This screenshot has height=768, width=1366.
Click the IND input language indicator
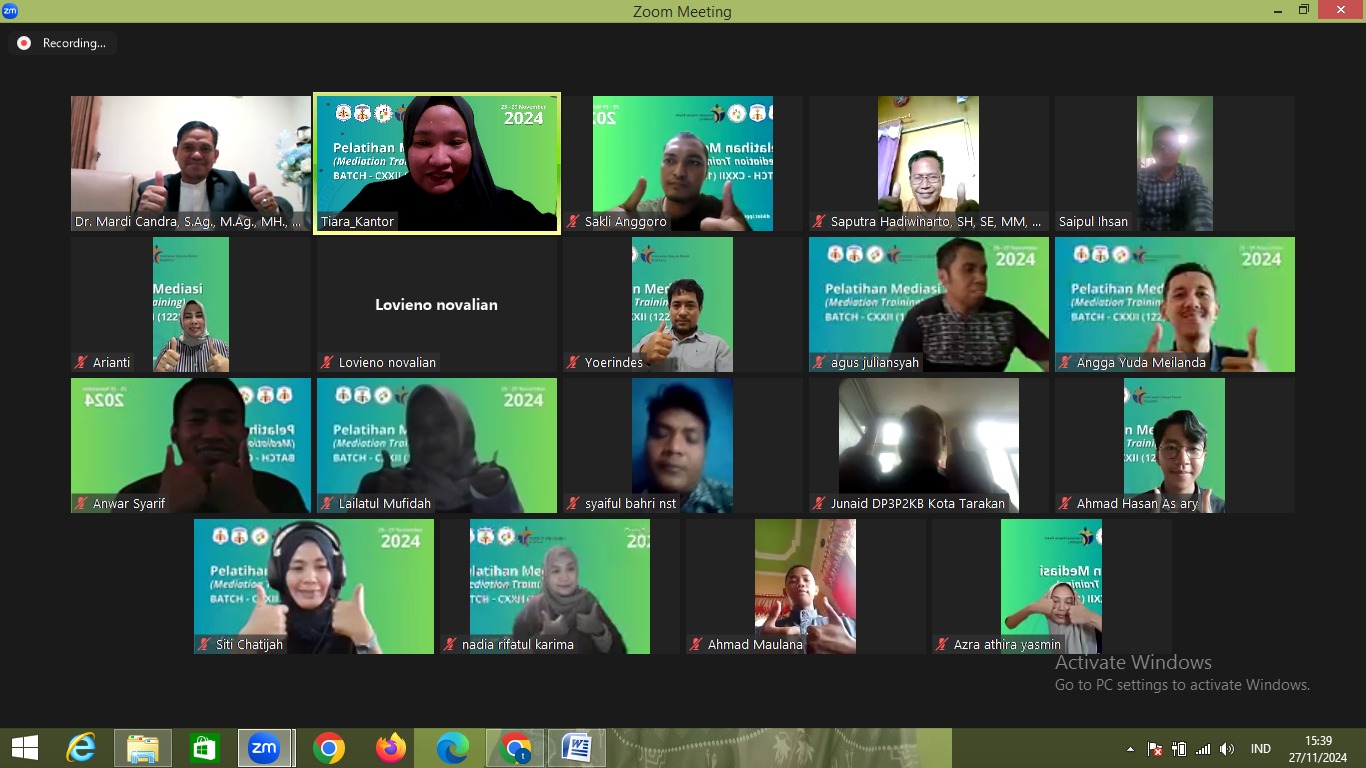pyautogui.click(x=1261, y=749)
